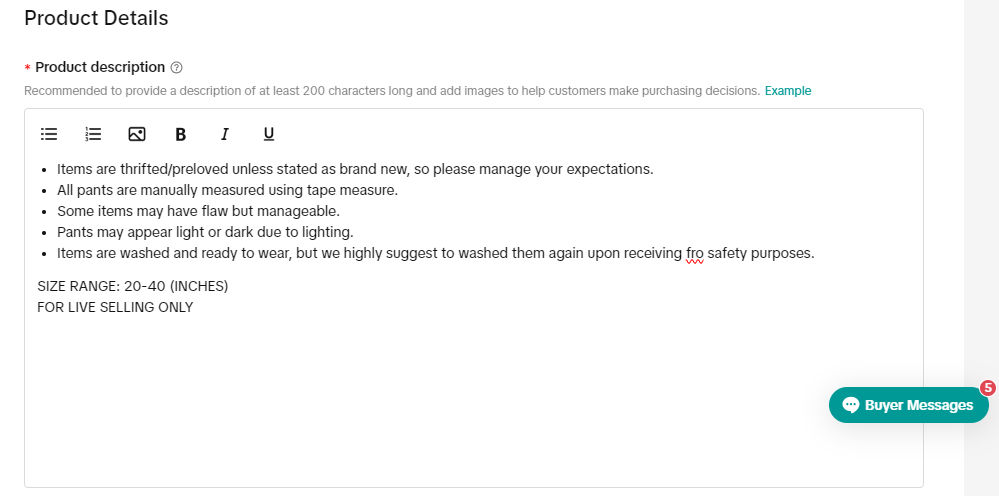Toggle bold formatting
Screen dimensions: 999x496
[181, 134]
